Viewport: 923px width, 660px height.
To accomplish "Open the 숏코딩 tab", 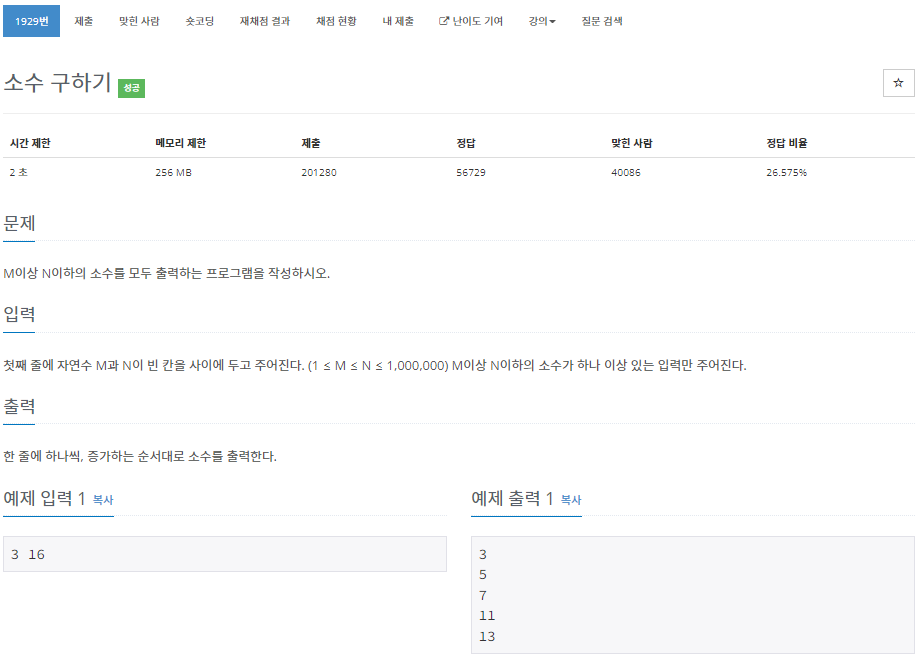I will (200, 21).
